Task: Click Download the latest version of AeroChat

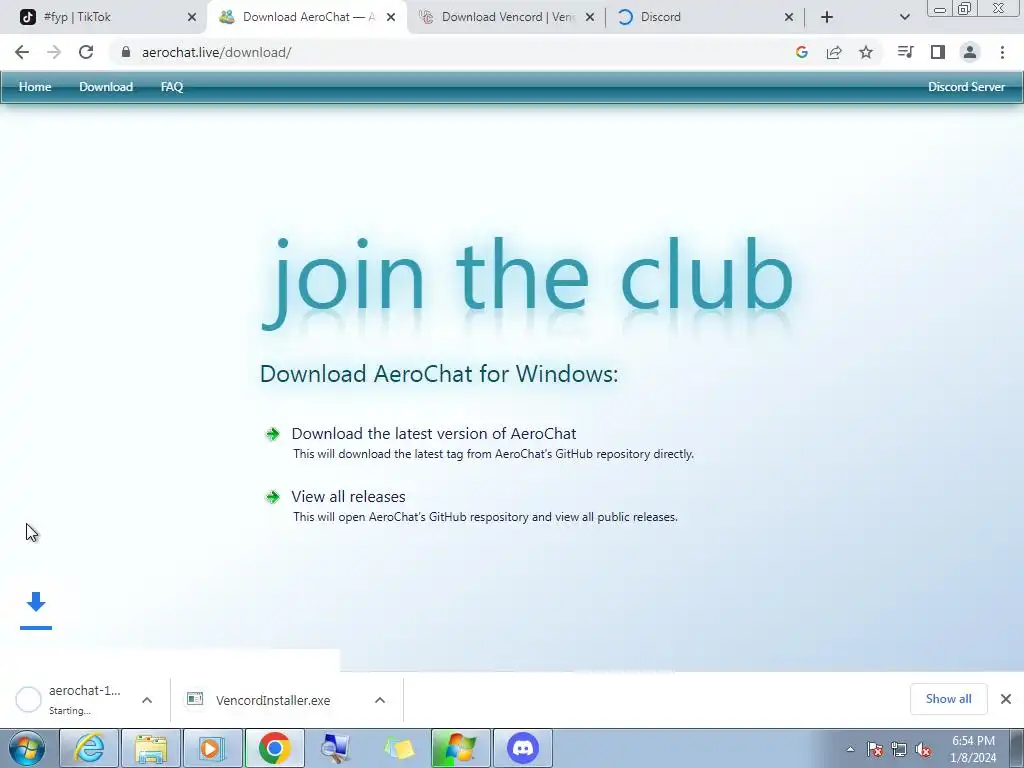Action: pos(434,434)
